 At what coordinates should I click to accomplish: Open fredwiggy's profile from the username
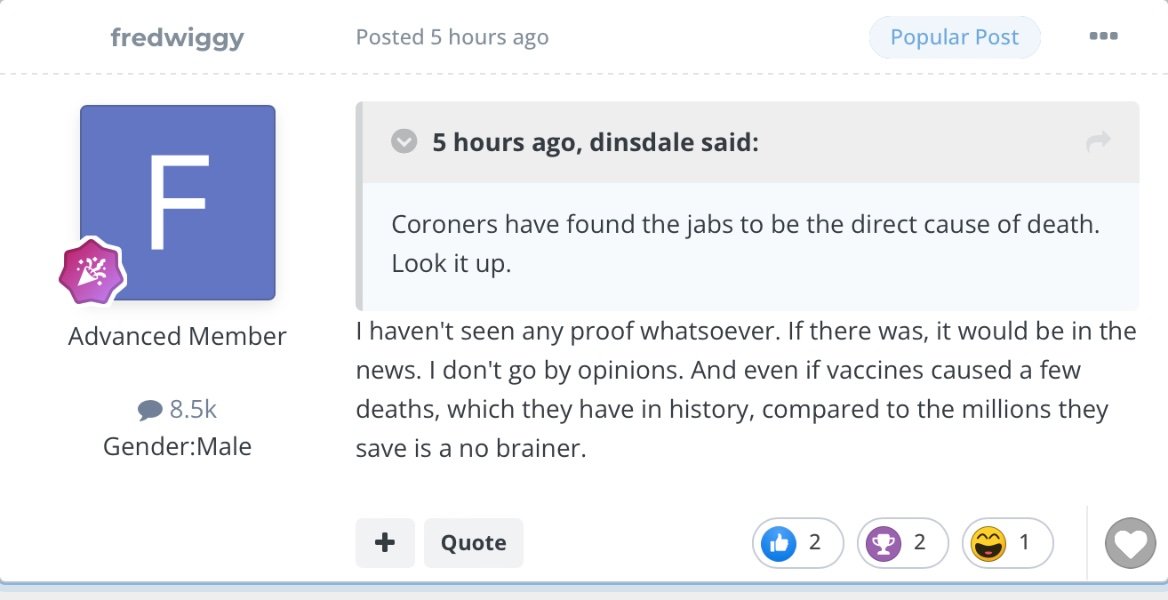pyautogui.click(x=177, y=38)
